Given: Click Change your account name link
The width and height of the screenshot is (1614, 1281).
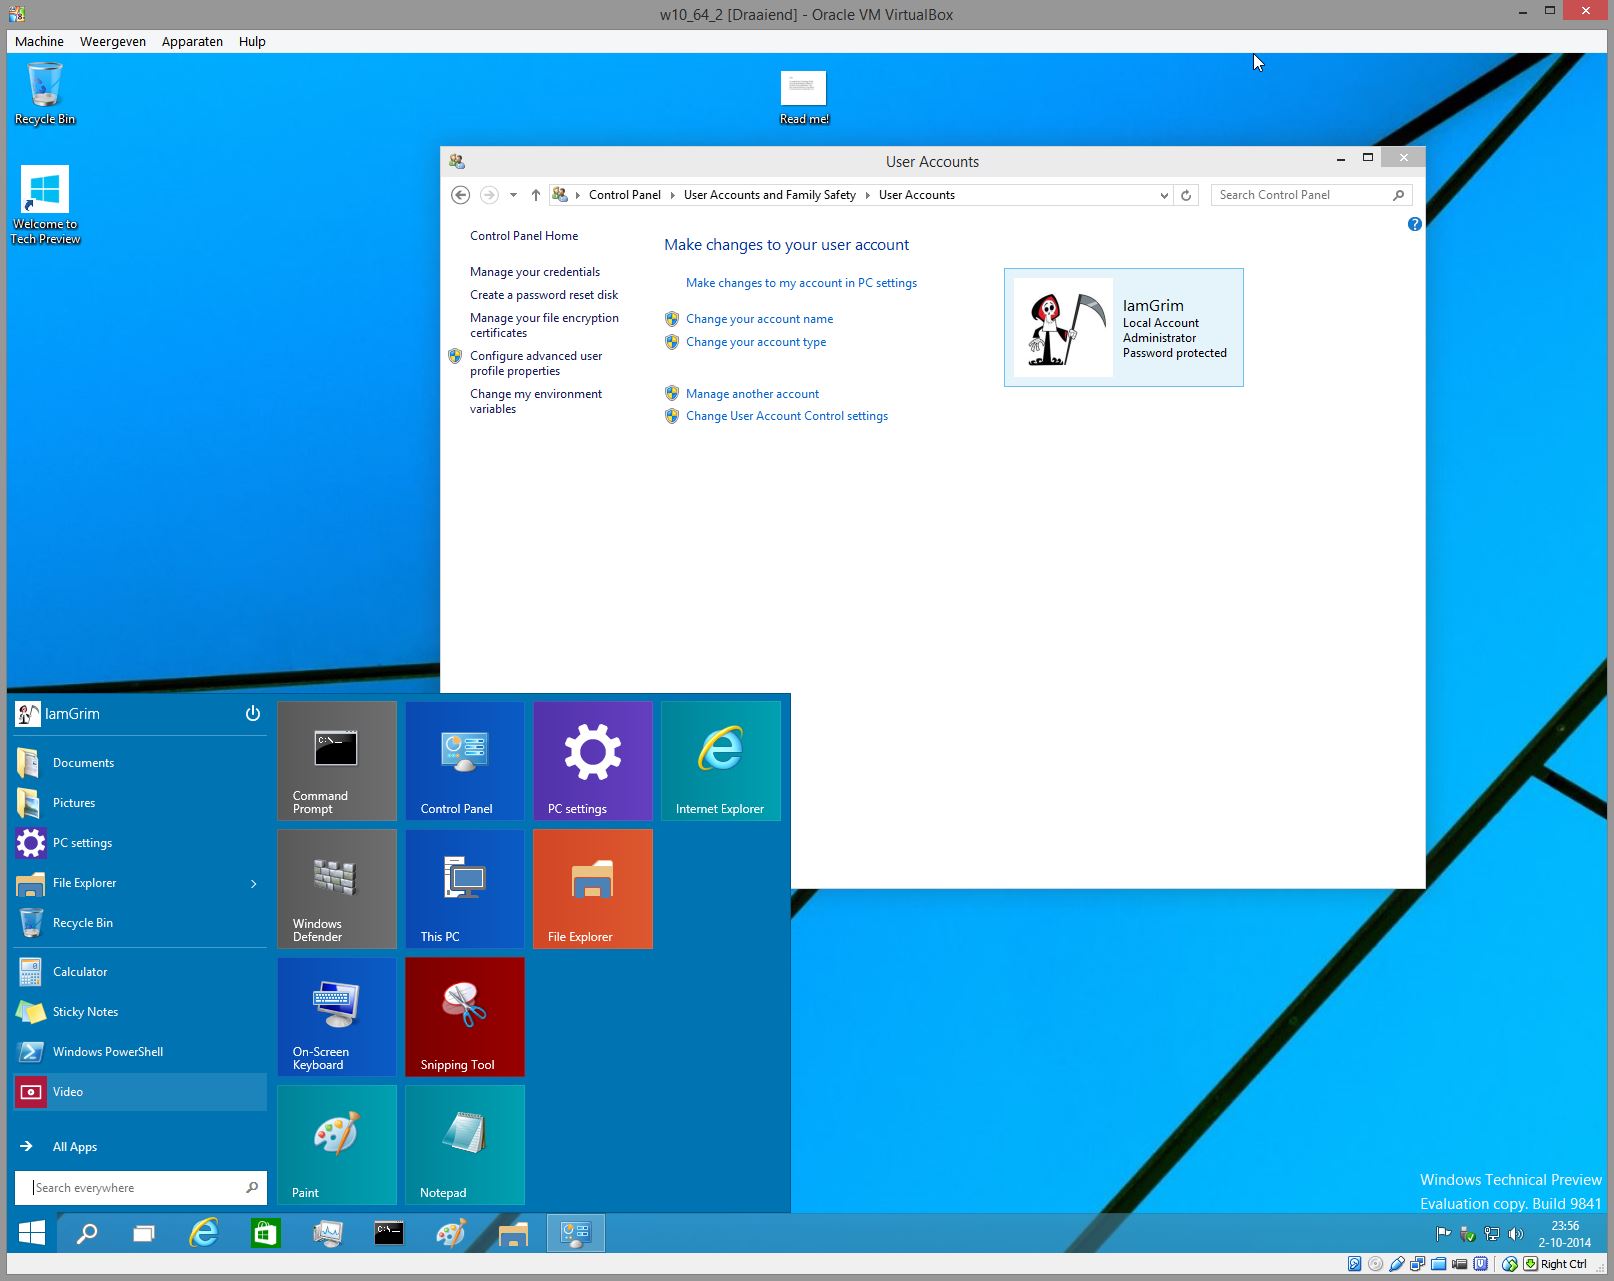Looking at the screenshot, I should point(759,319).
